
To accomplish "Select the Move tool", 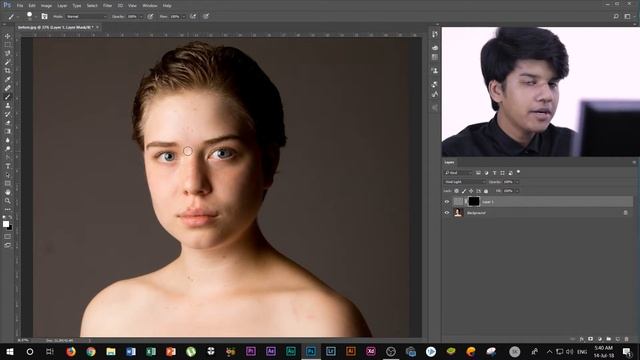I will [x=7, y=36].
